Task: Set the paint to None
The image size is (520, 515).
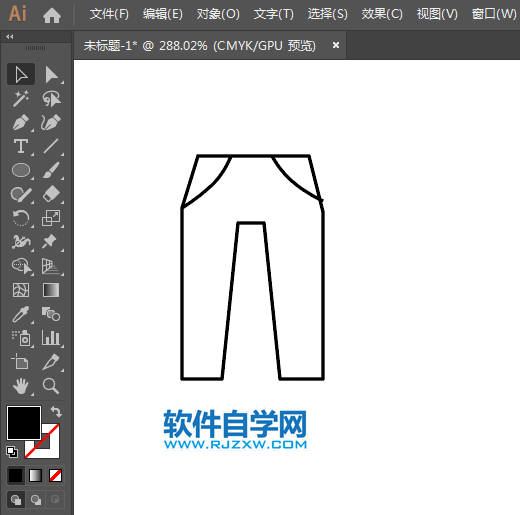Action: 55,476
